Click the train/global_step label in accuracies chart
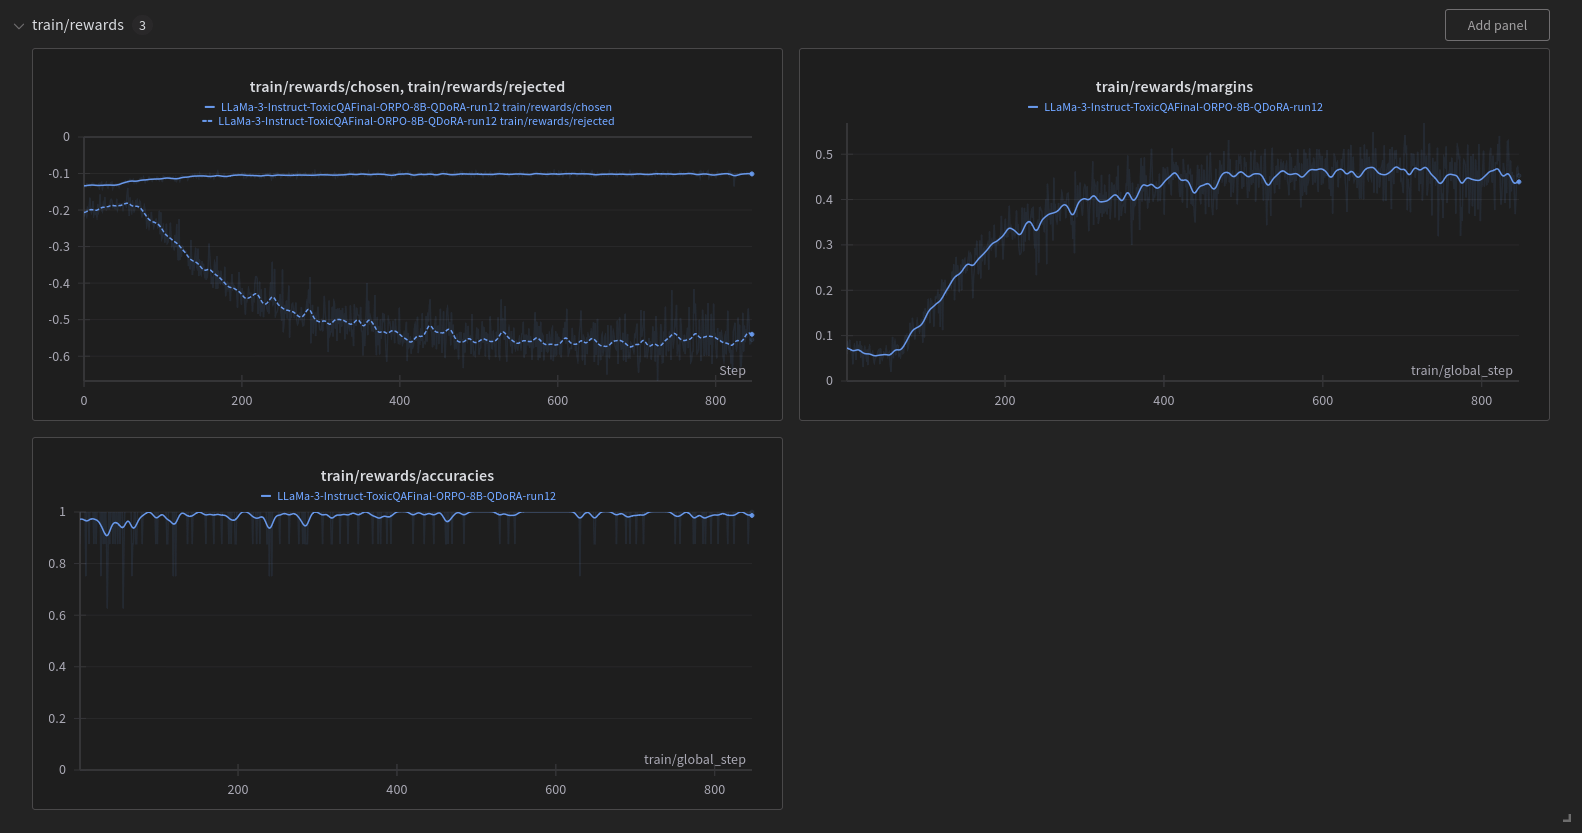The height and width of the screenshot is (833, 1582). tap(694, 759)
